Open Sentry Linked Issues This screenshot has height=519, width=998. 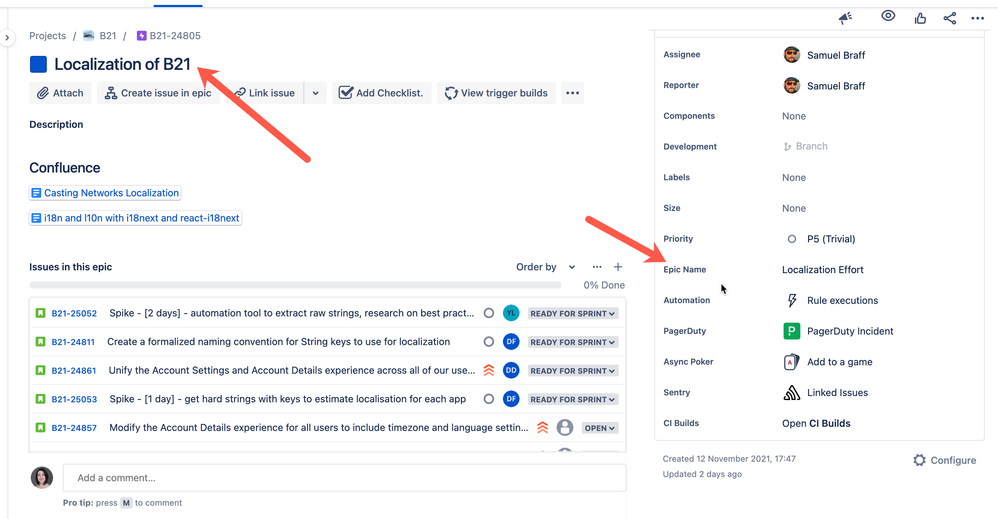[826, 393]
